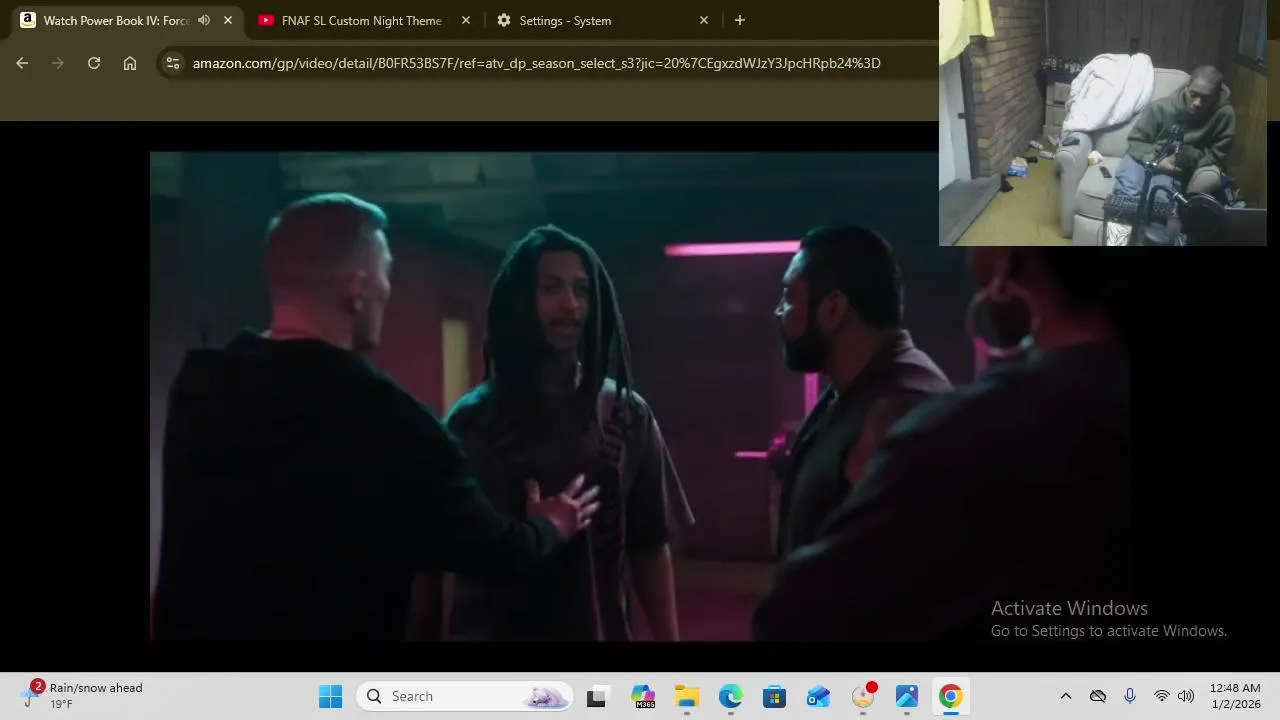1280x720 pixels.
Task: Open the browser home page
Action: [130, 63]
